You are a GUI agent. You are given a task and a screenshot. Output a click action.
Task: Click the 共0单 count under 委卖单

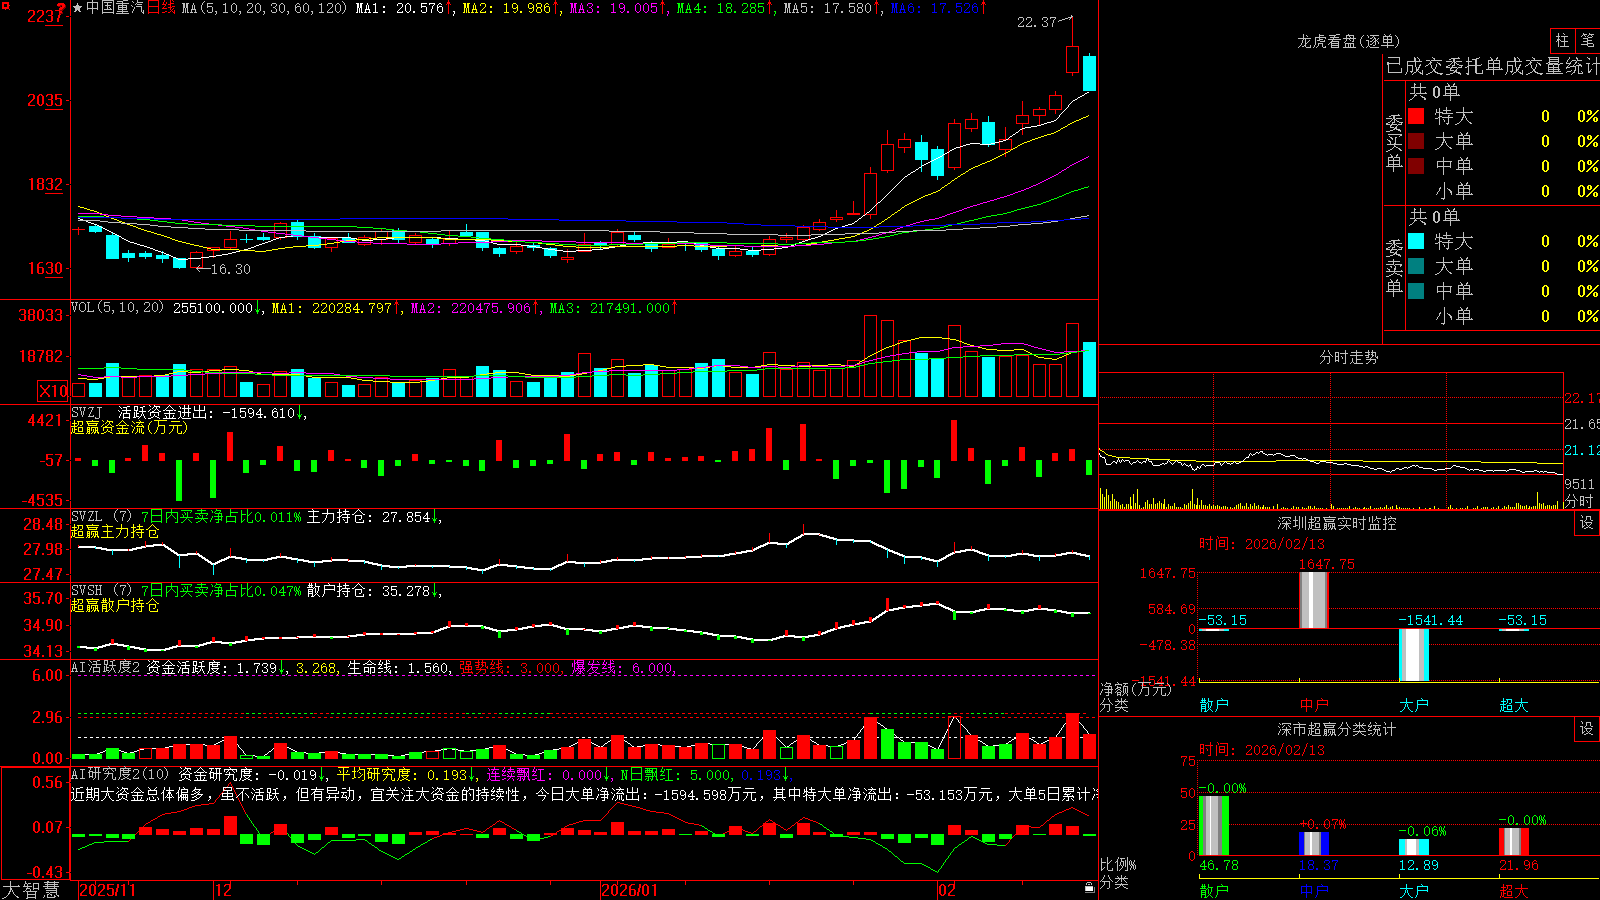pos(1434,217)
